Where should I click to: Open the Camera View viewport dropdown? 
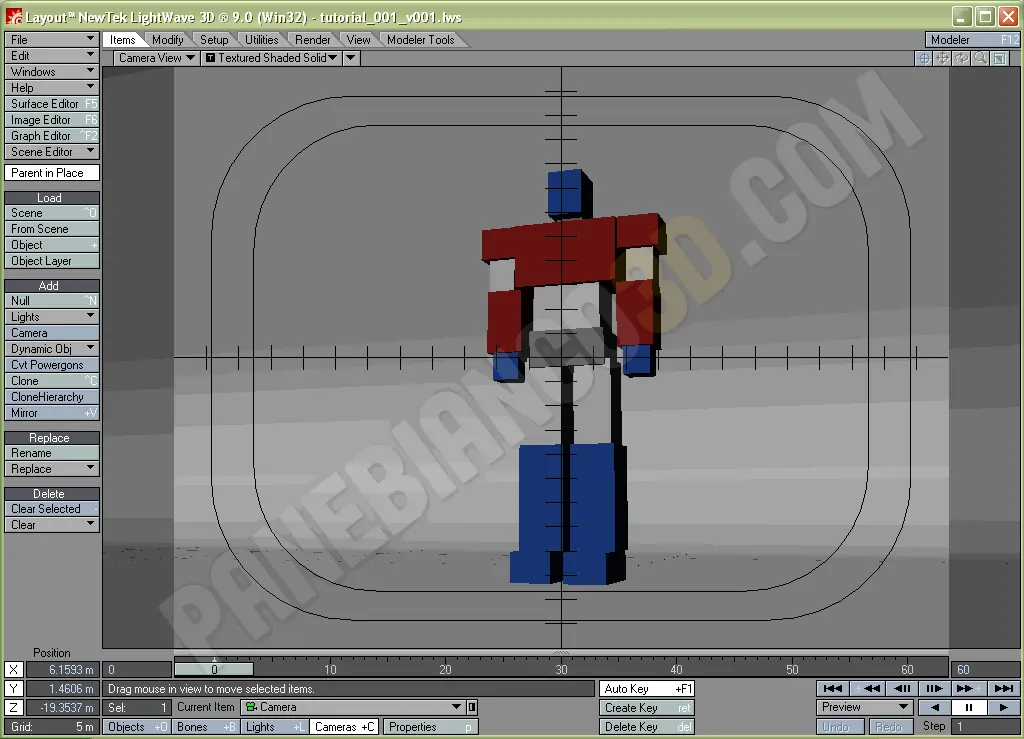point(157,58)
